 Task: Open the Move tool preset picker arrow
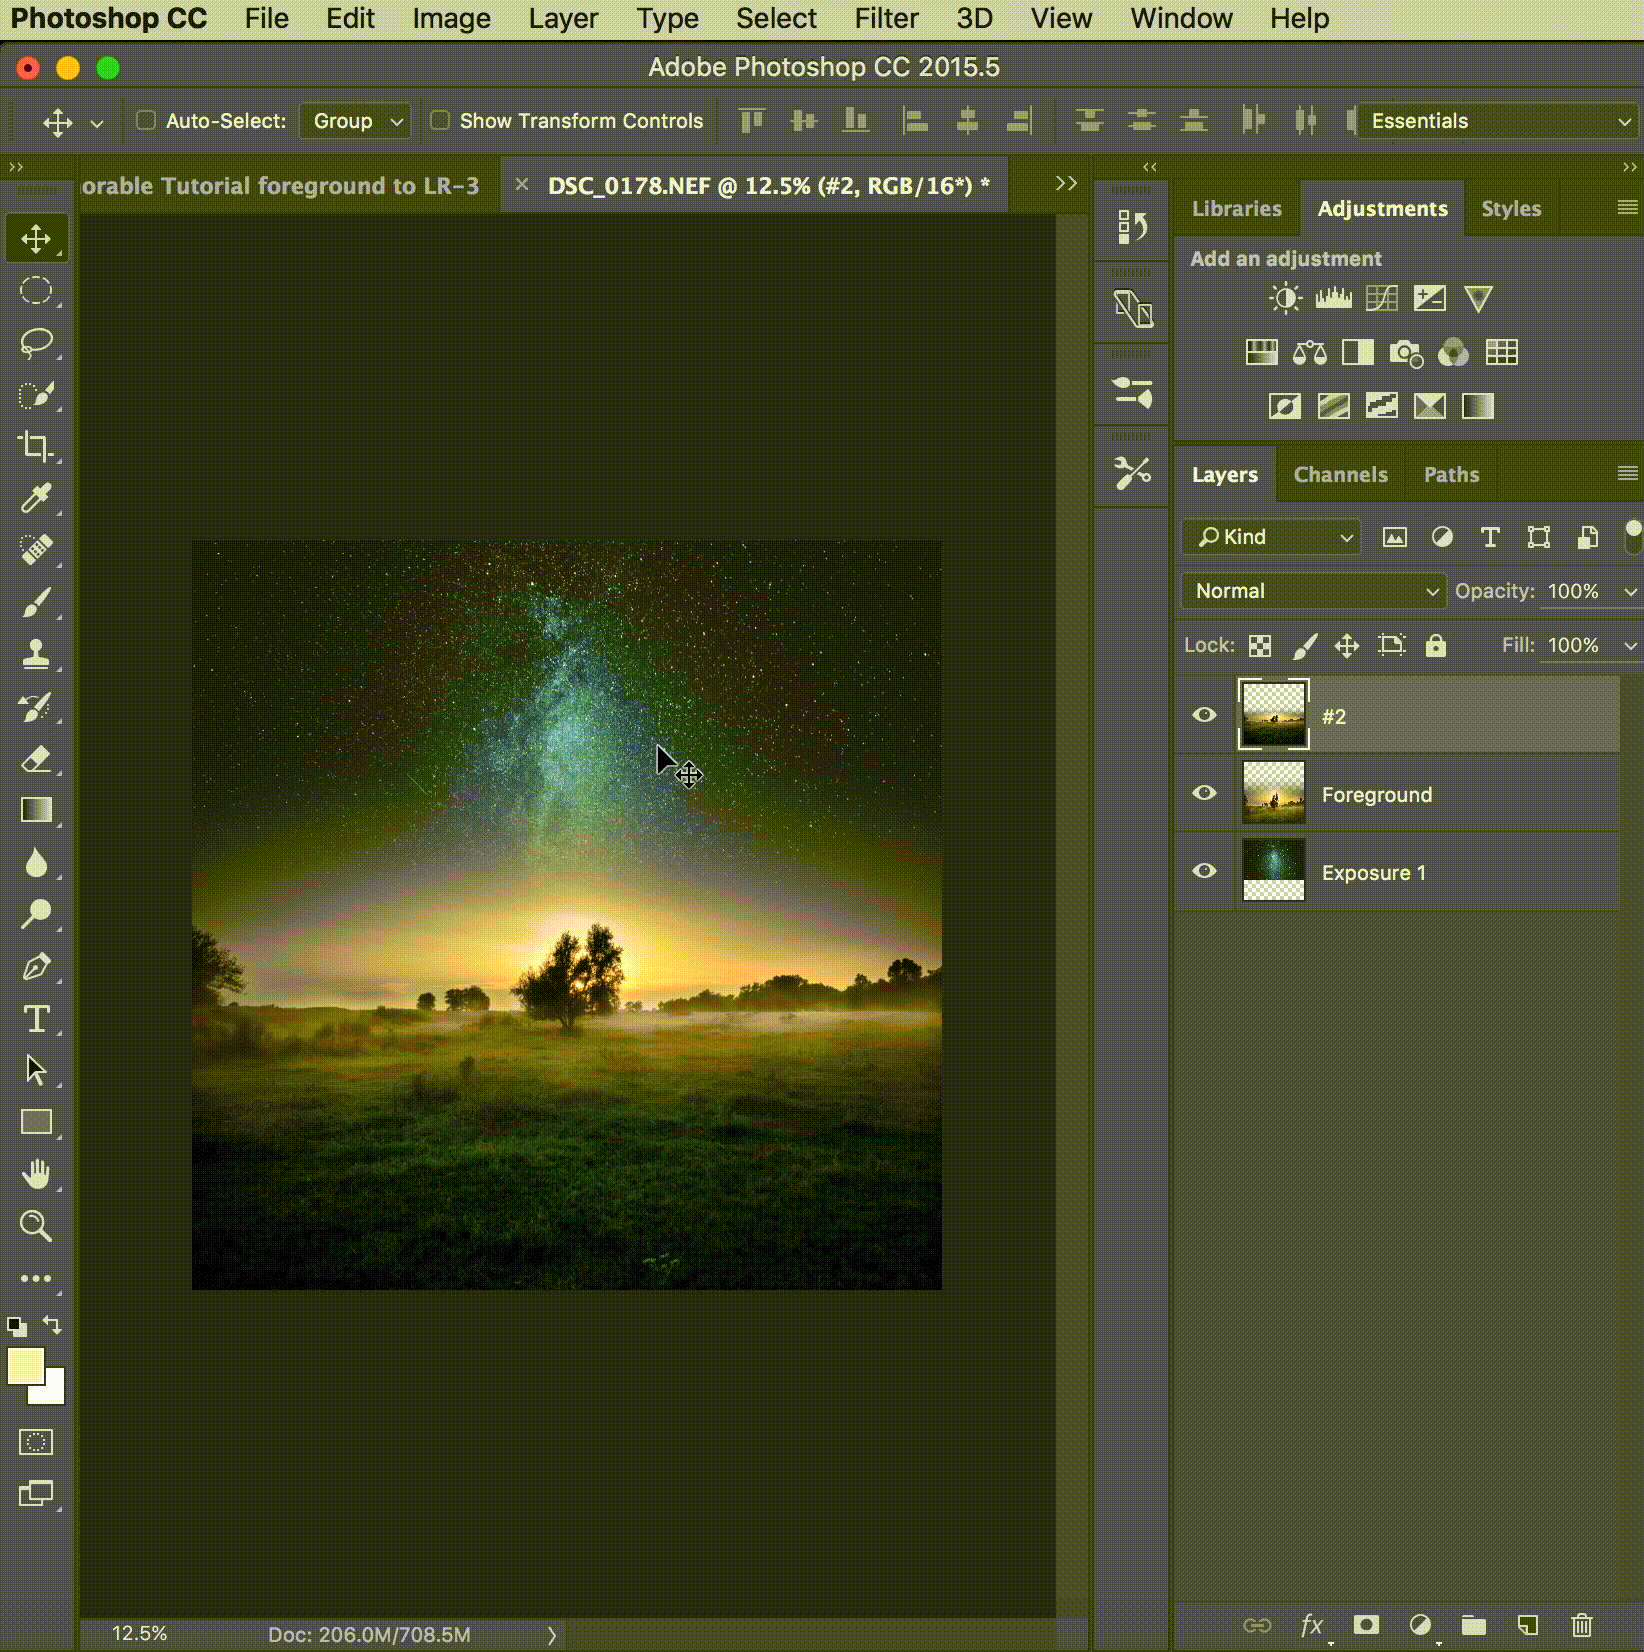97,123
